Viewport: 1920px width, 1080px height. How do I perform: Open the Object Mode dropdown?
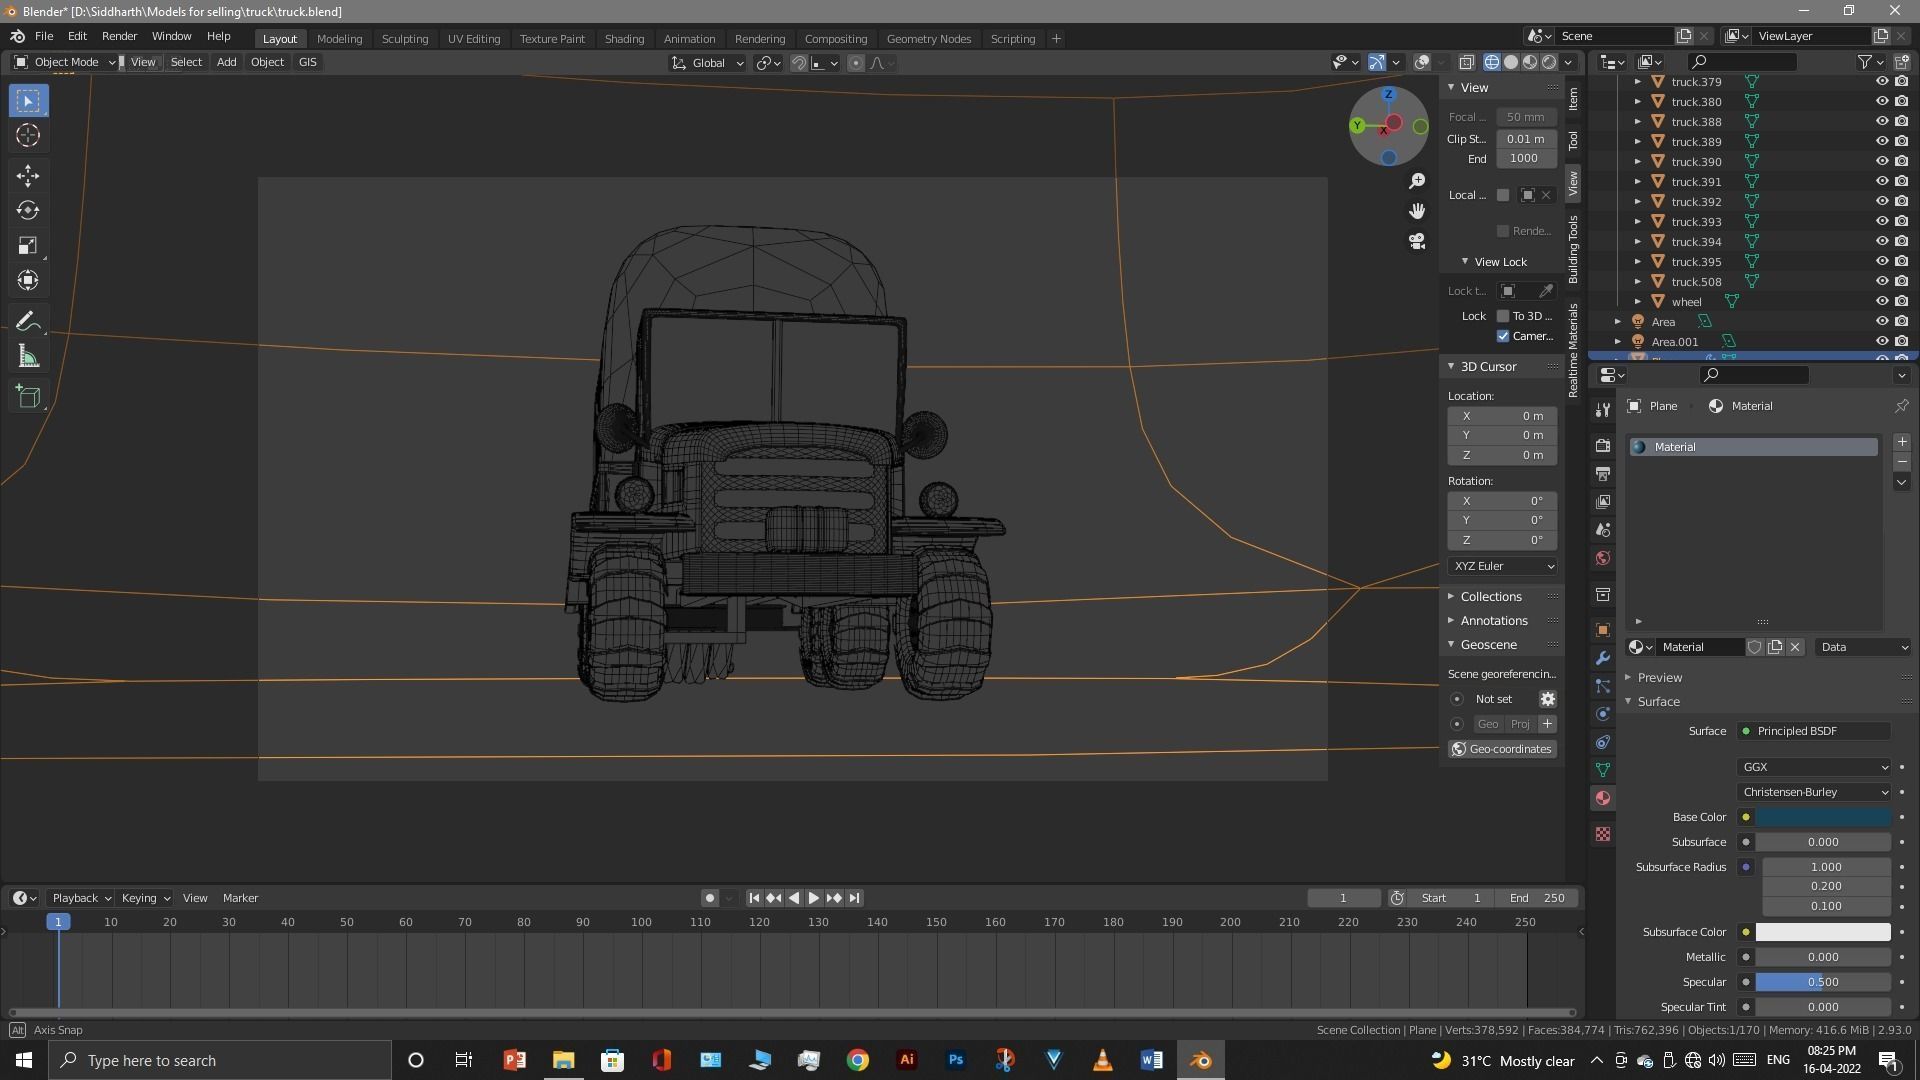[x=65, y=62]
